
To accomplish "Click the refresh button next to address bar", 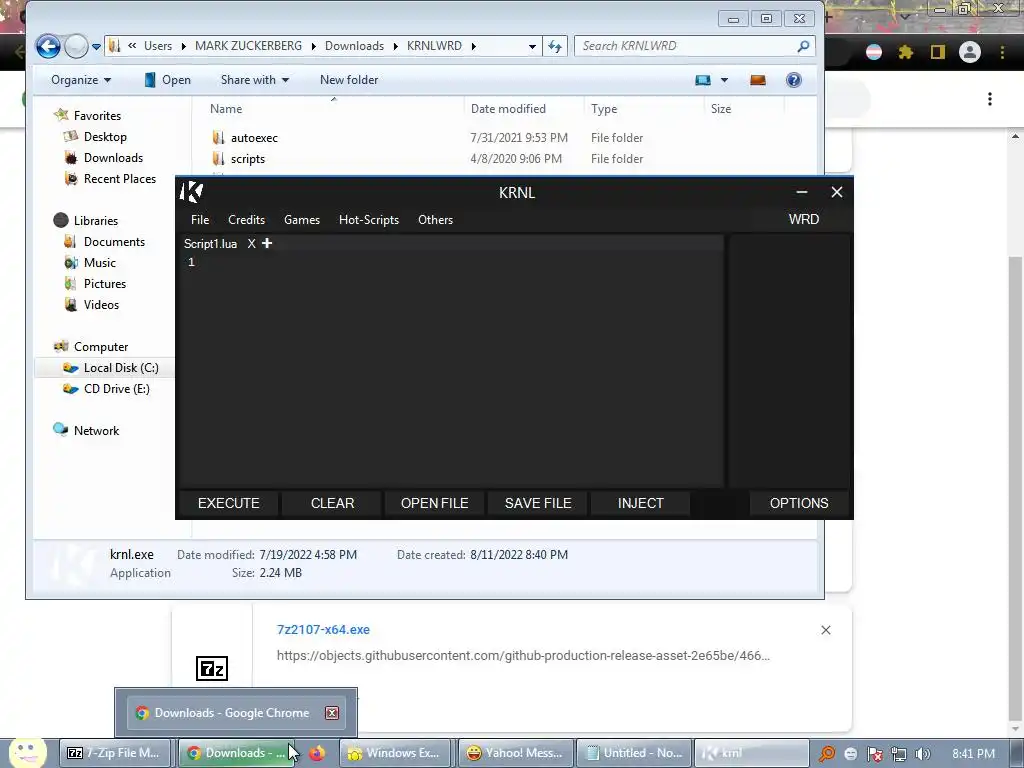I will 554,46.
